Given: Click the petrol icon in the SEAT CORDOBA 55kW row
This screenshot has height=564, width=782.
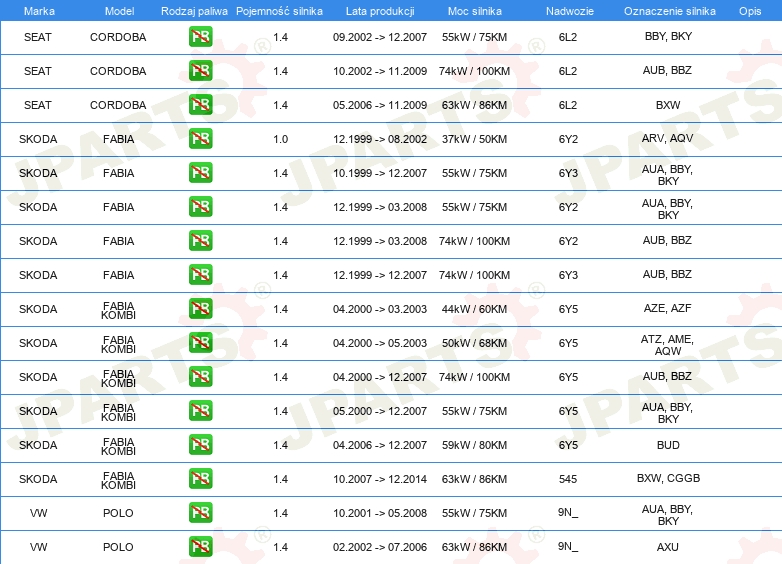Looking at the screenshot, I should [x=200, y=37].
